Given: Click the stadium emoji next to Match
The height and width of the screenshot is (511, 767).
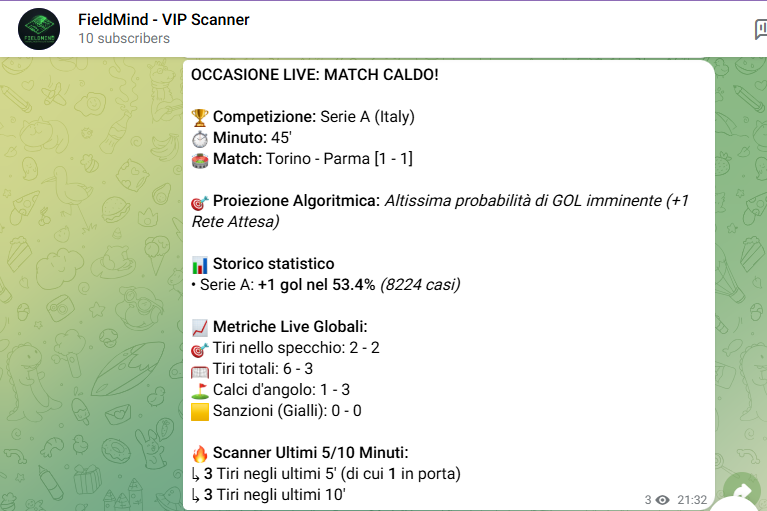Looking at the screenshot, I should coord(200,159).
